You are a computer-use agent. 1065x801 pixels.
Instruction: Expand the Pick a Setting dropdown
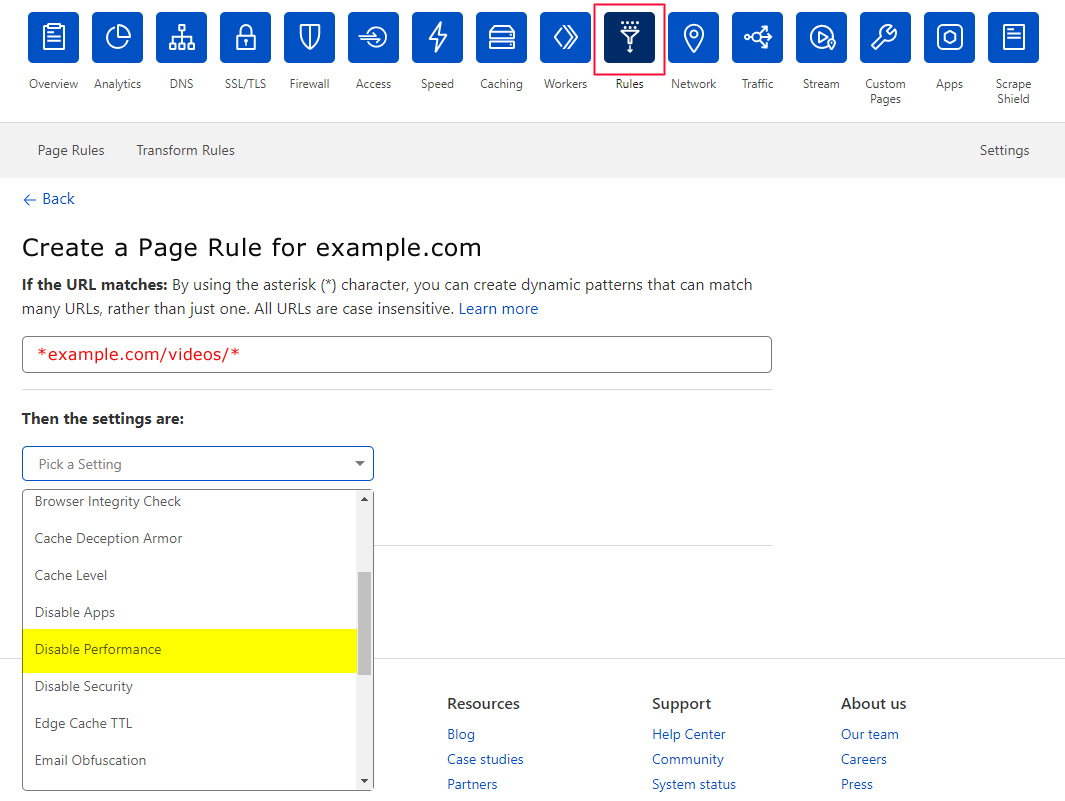click(198, 464)
